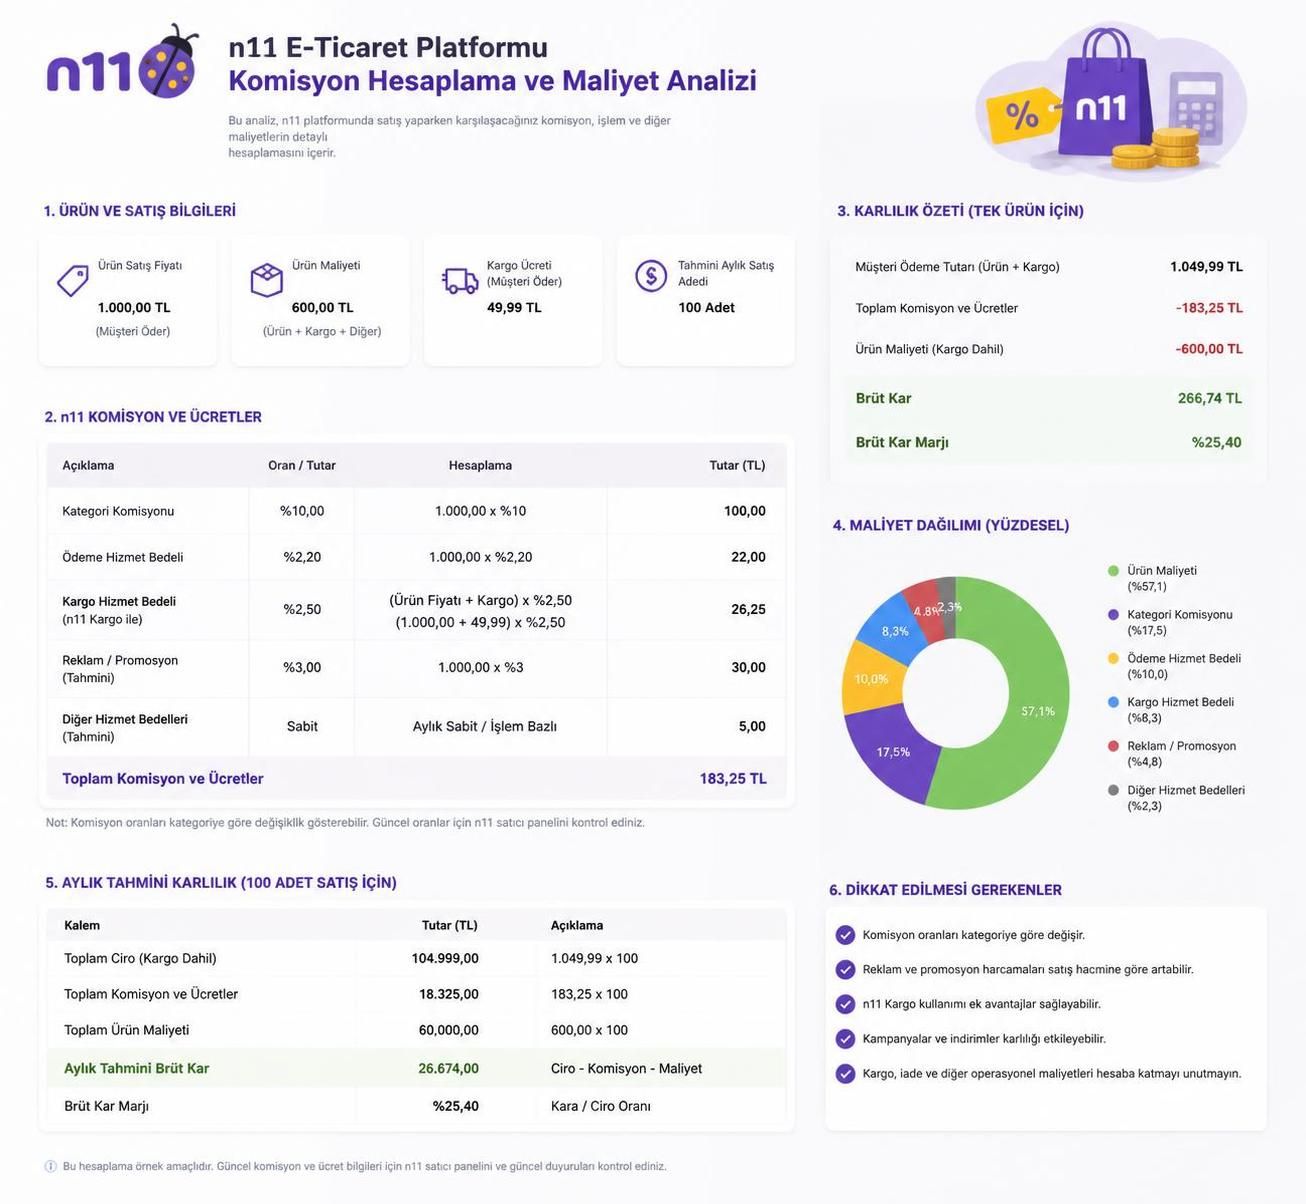Click the %2,20 rate for Ödeme Hizmet Bedeli
Viewport: 1306px width, 1204px height.
point(302,557)
